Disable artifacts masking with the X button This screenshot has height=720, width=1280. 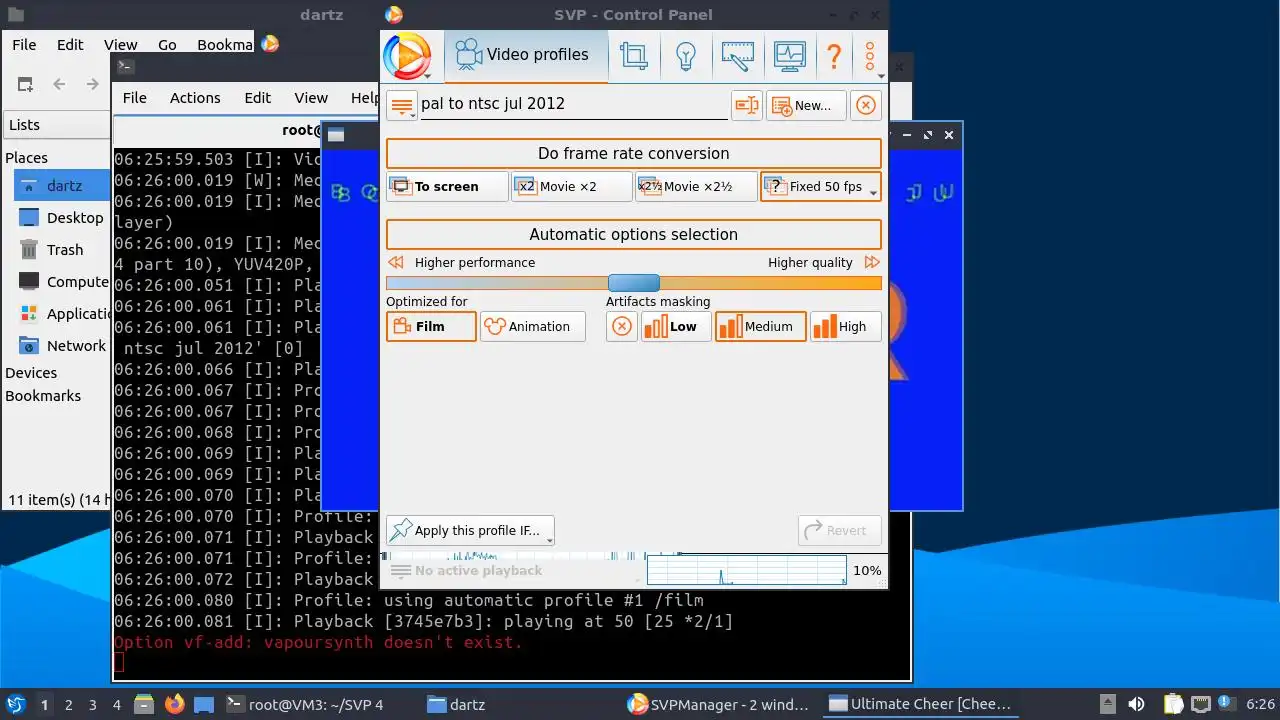(622, 326)
